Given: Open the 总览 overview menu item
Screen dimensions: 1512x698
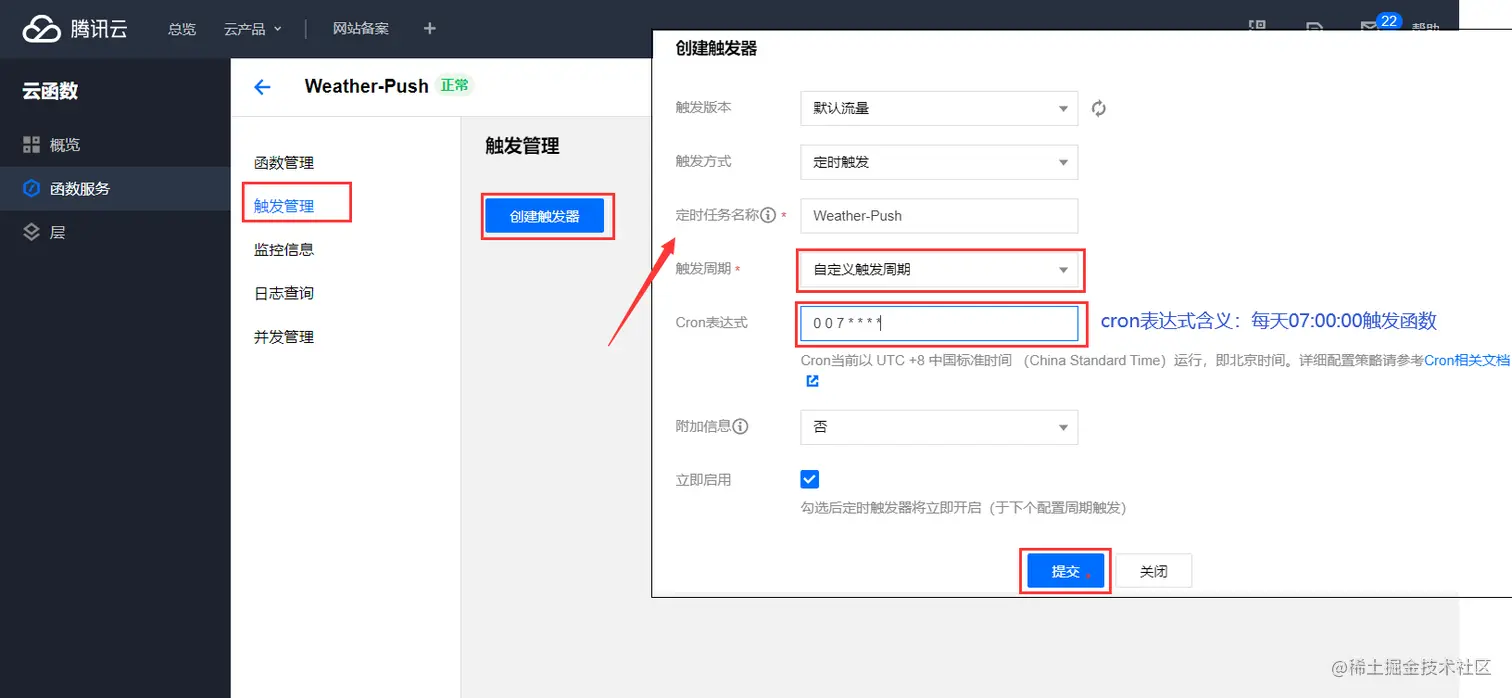Looking at the screenshot, I should [x=182, y=29].
